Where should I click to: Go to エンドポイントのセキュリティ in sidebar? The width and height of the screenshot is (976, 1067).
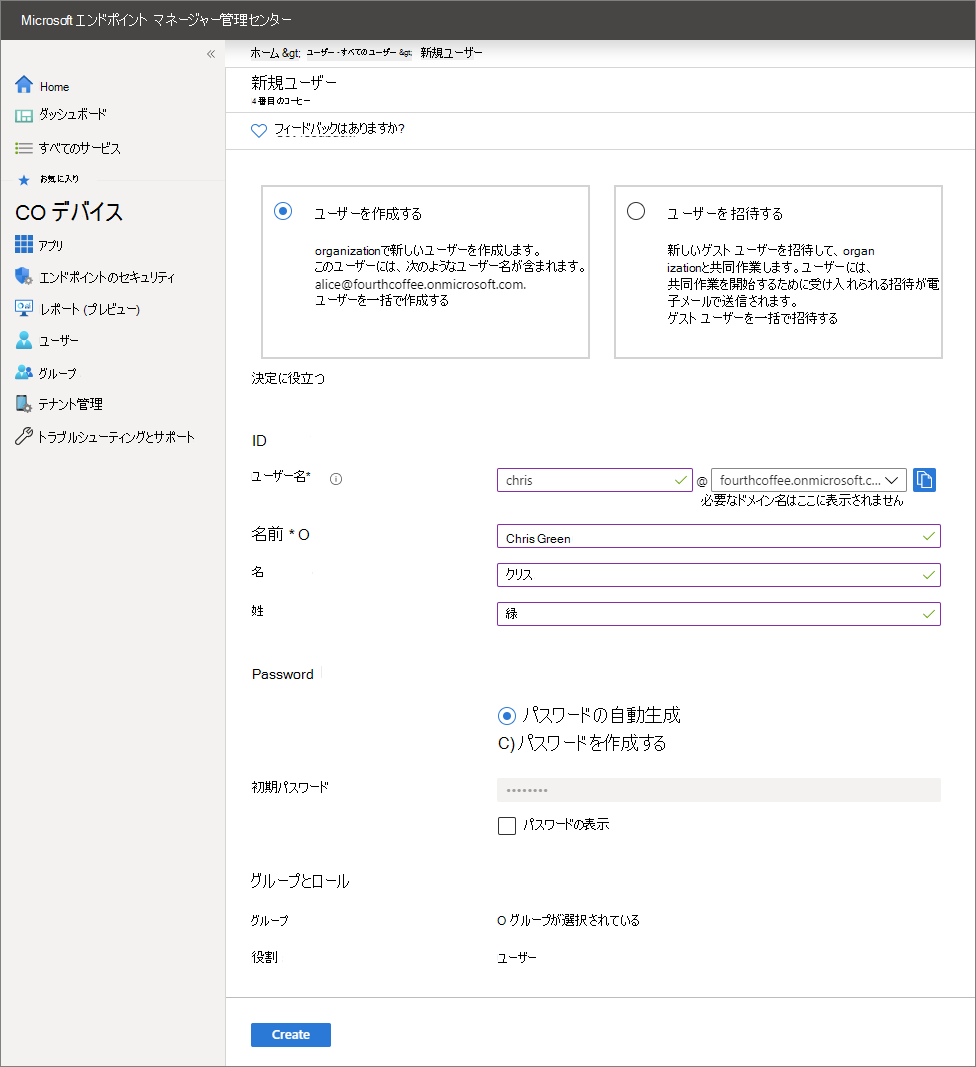tap(107, 277)
